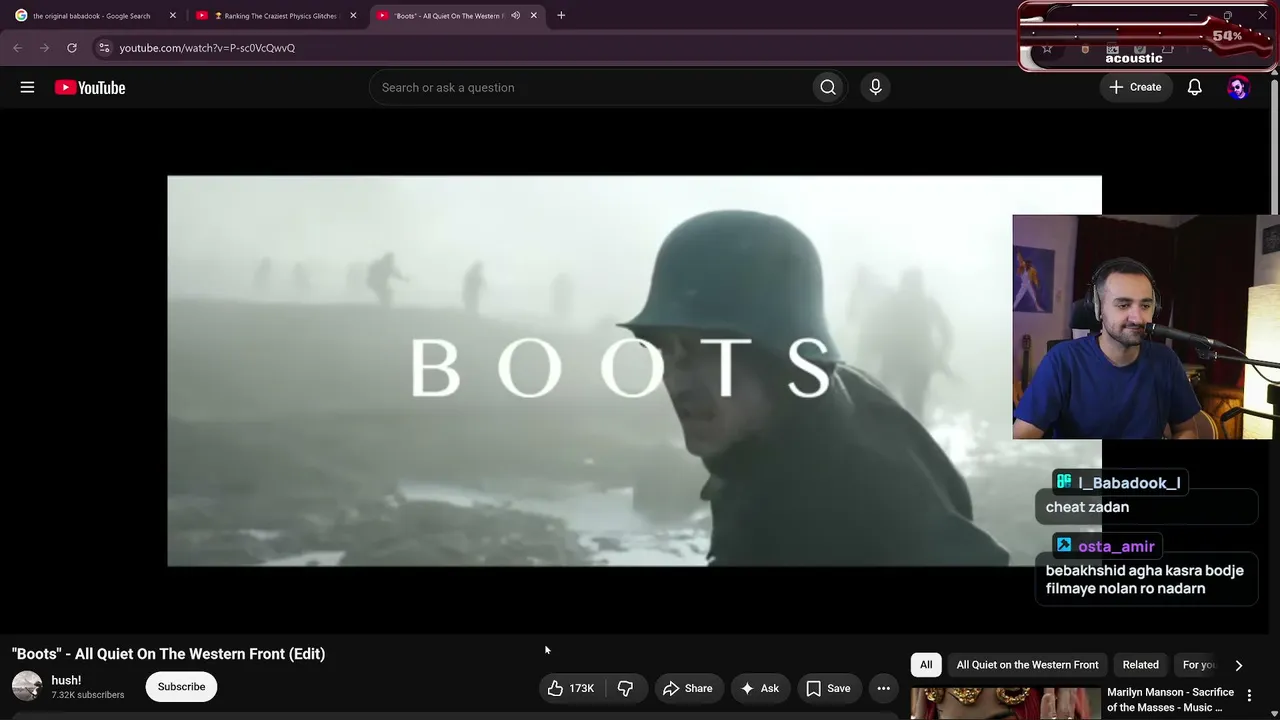Viewport: 1280px width, 720px height.
Task: Filter by All Quiet on the Western Front
Action: coord(1027,665)
